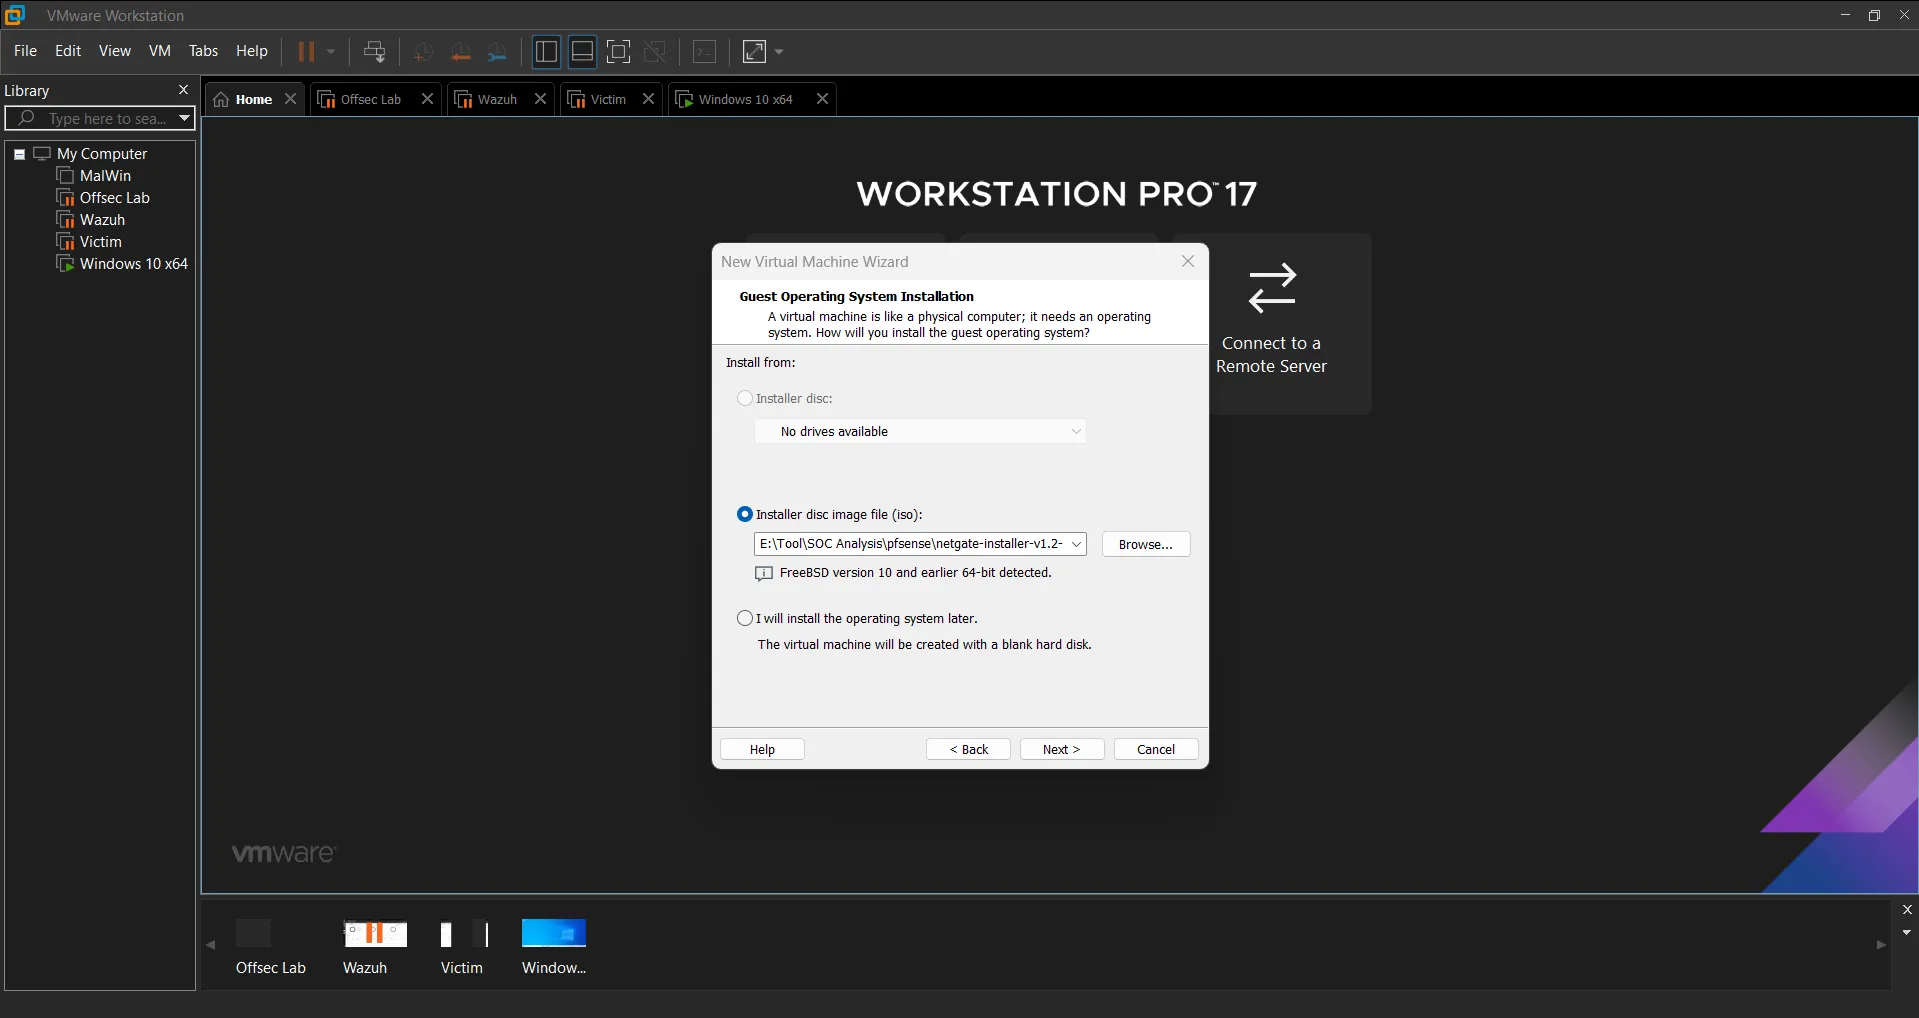Viewport: 1919px width, 1018px height.
Task: Select the Installer disc radio button
Action: [744, 398]
